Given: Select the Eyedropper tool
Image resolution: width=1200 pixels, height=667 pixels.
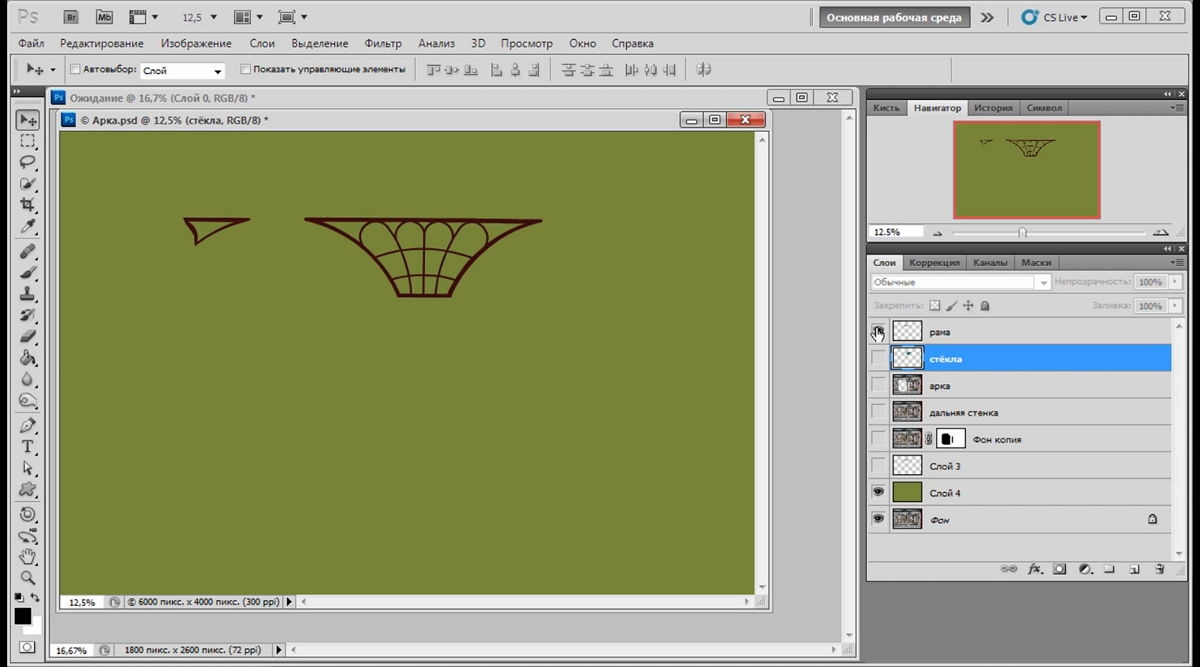Looking at the screenshot, I should (28, 227).
